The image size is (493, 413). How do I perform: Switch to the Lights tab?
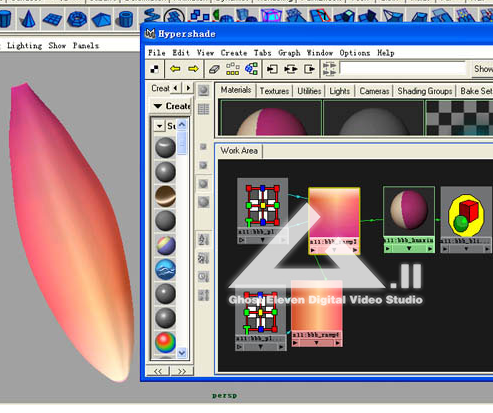tap(340, 91)
